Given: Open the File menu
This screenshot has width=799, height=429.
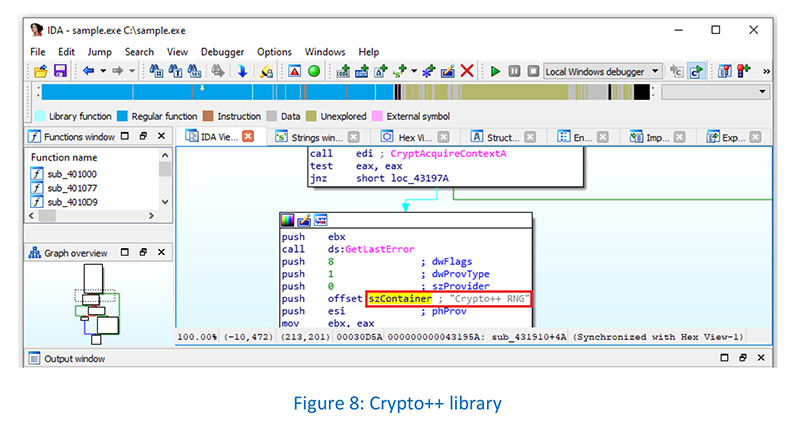Looking at the screenshot, I should click(x=37, y=52).
